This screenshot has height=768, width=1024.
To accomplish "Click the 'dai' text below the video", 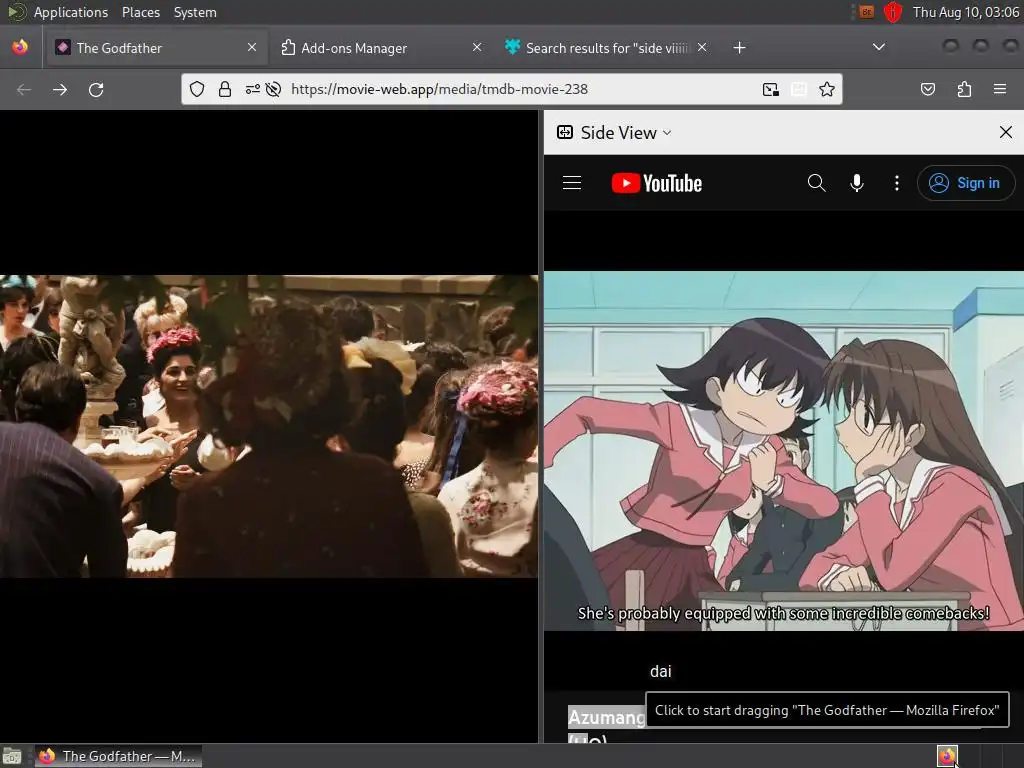I will (x=660, y=671).
